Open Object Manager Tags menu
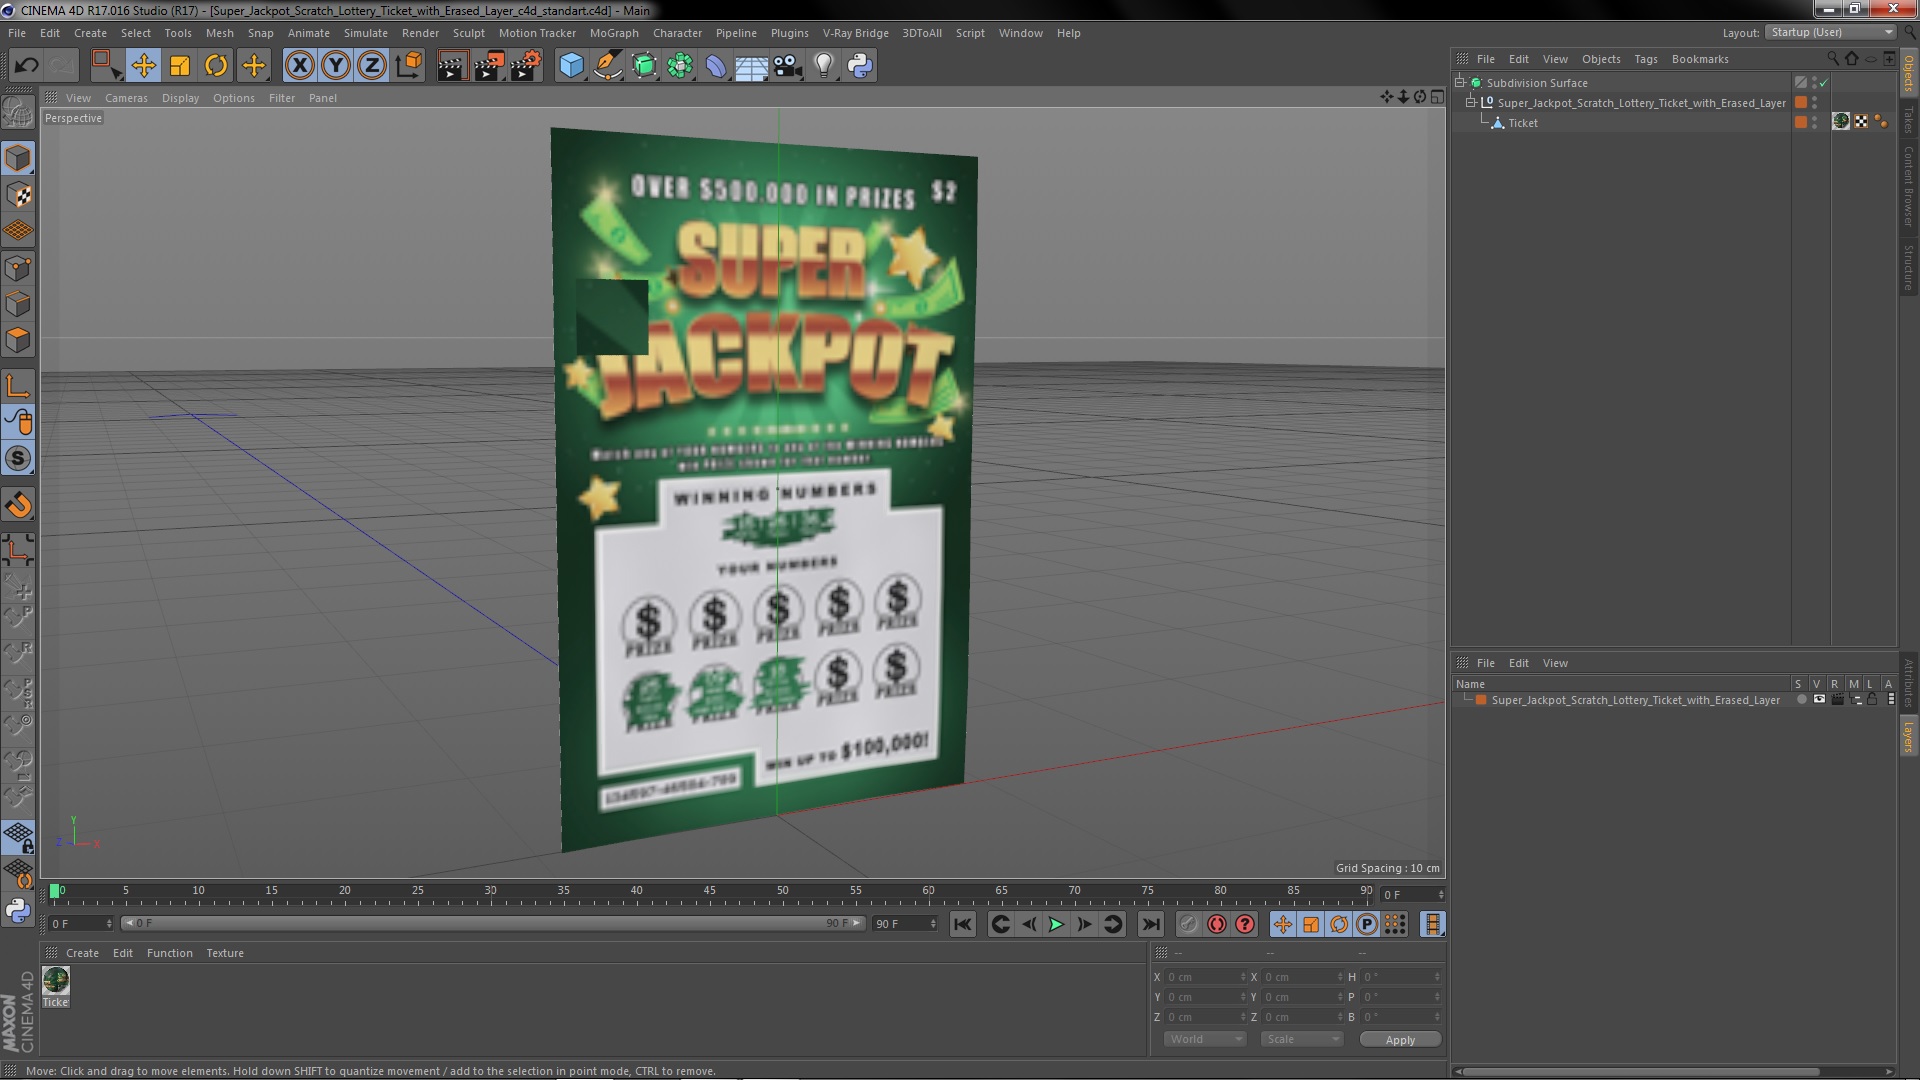Viewport: 1920px width, 1080px height. pos(1645,59)
